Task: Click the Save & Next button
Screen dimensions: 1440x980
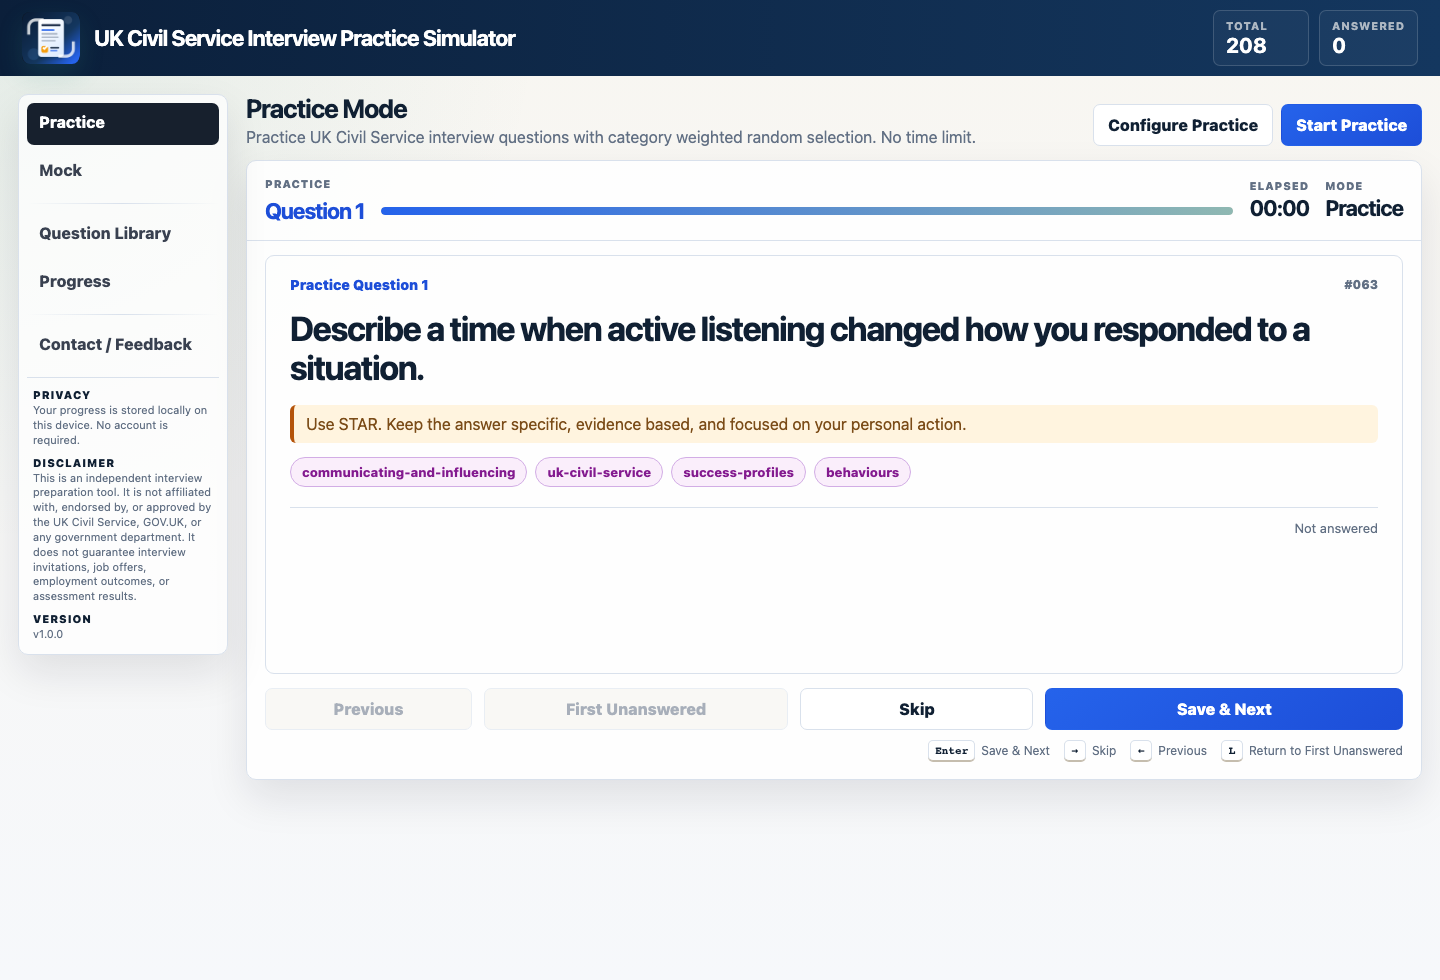Action: [x=1224, y=709]
